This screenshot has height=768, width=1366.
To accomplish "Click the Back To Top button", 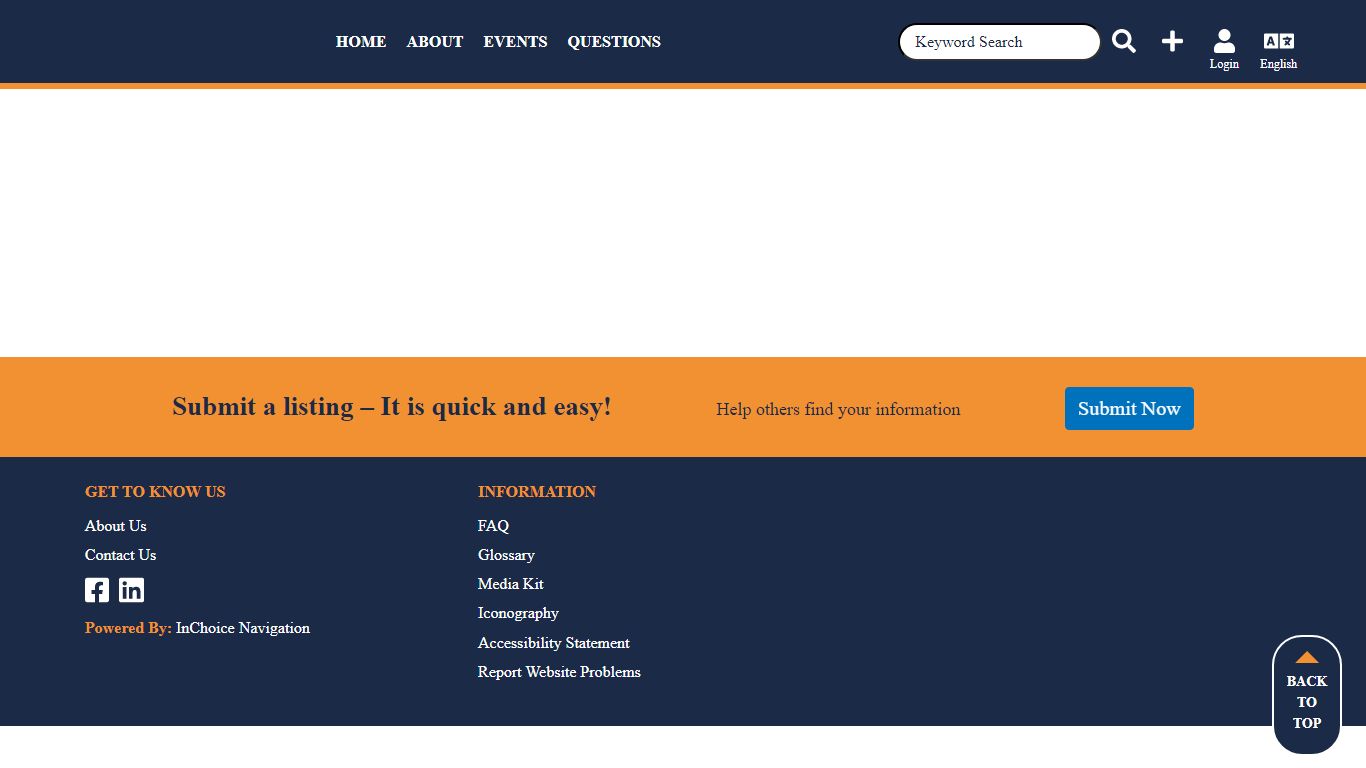I will click(x=1307, y=695).
